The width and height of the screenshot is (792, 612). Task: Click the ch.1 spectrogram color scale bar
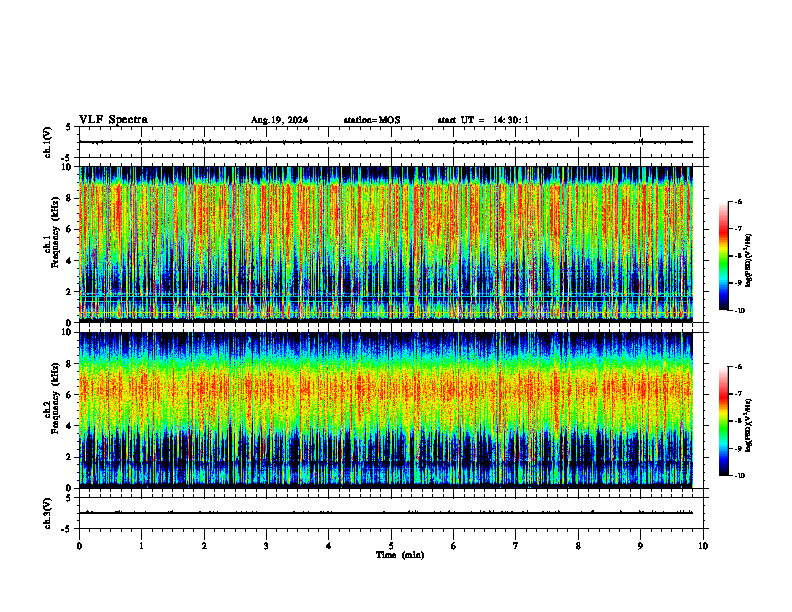coord(723,256)
